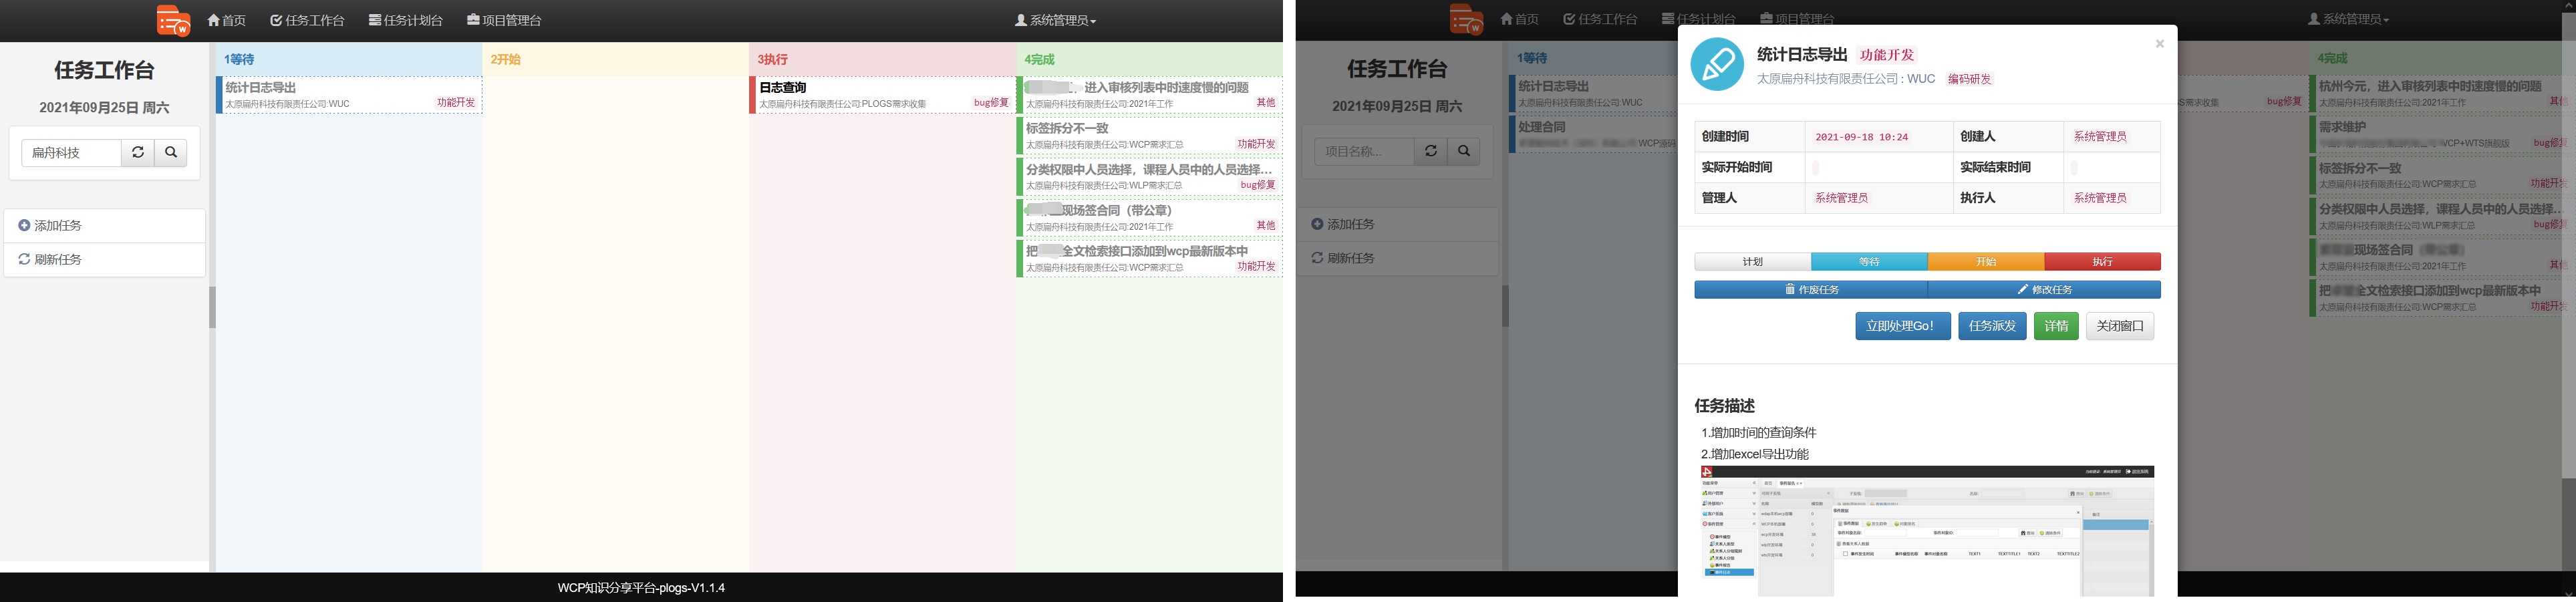Click the 任务派发 button
2576x602 pixels.
coord(1992,326)
